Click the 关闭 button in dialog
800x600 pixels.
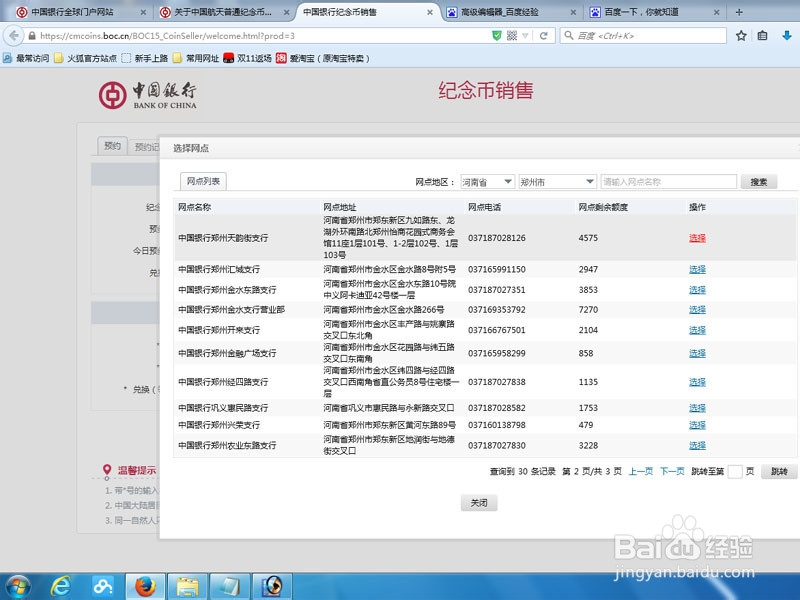pyautogui.click(x=479, y=503)
